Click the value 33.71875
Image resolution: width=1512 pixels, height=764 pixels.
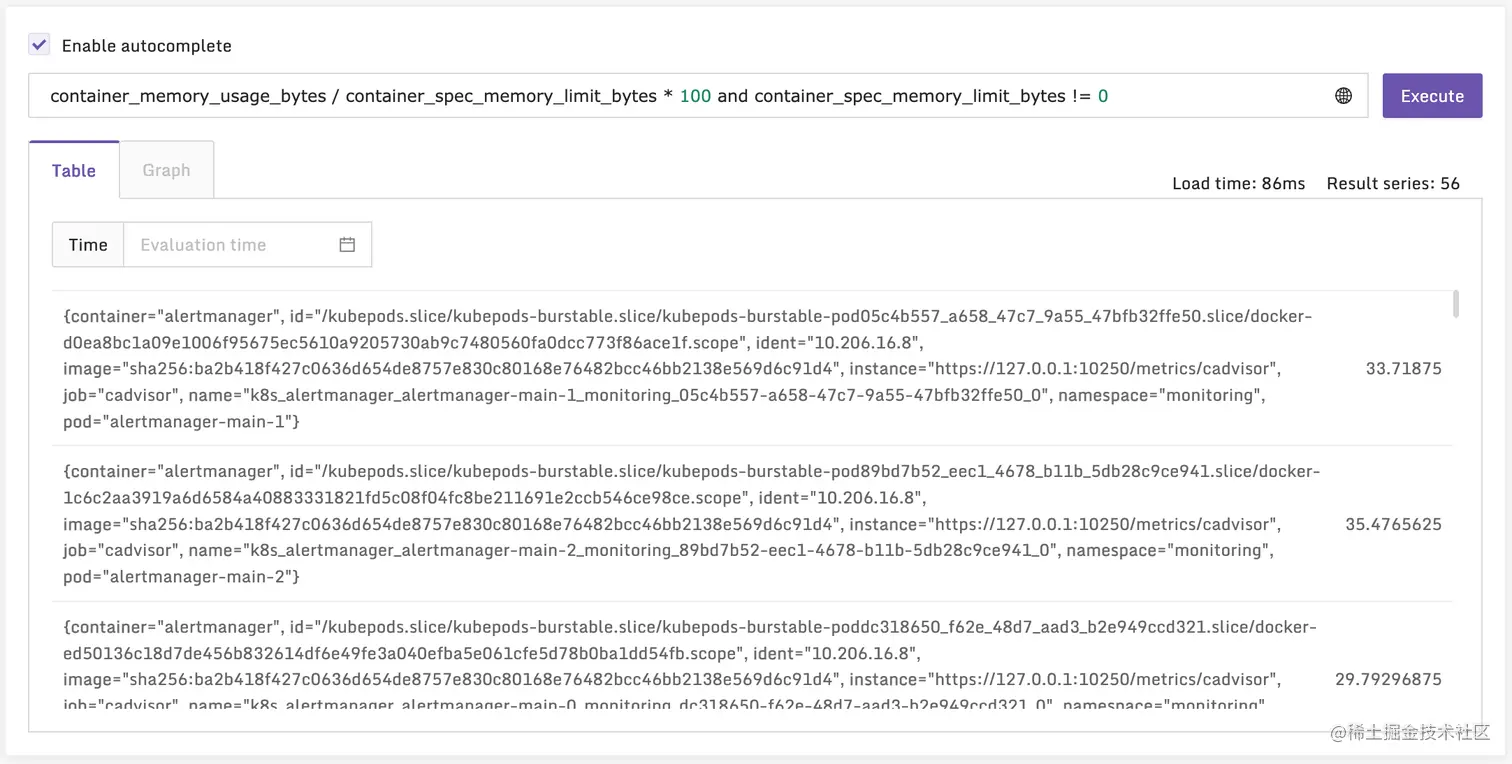[1404, 368]
